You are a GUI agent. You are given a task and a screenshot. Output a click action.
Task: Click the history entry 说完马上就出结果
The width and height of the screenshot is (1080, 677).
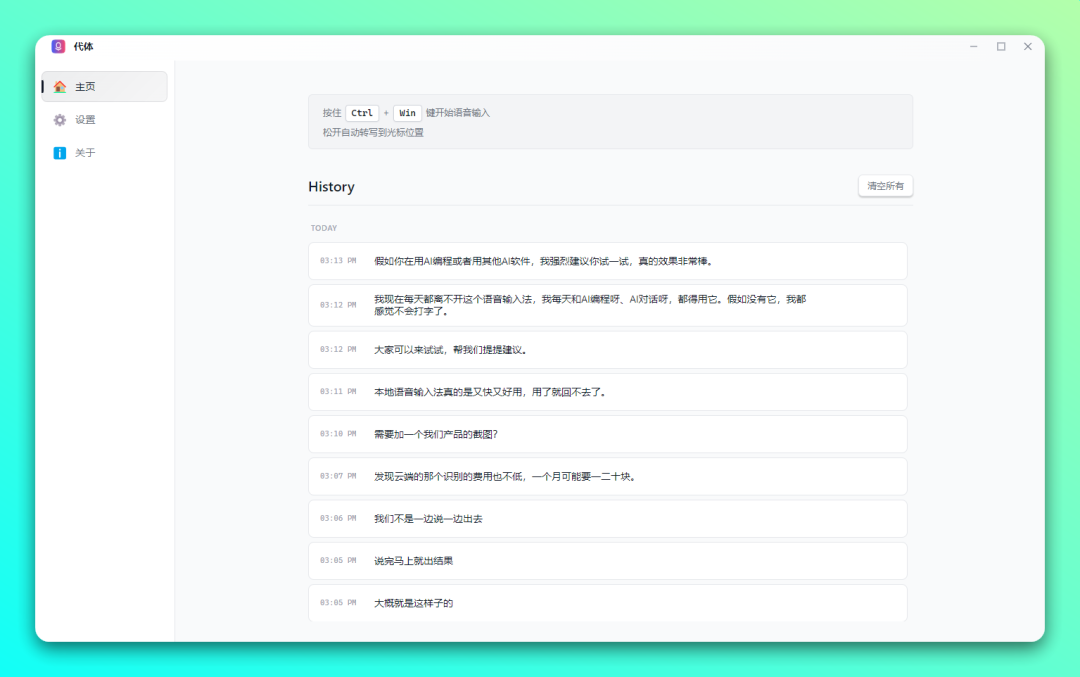coord(607,561)
